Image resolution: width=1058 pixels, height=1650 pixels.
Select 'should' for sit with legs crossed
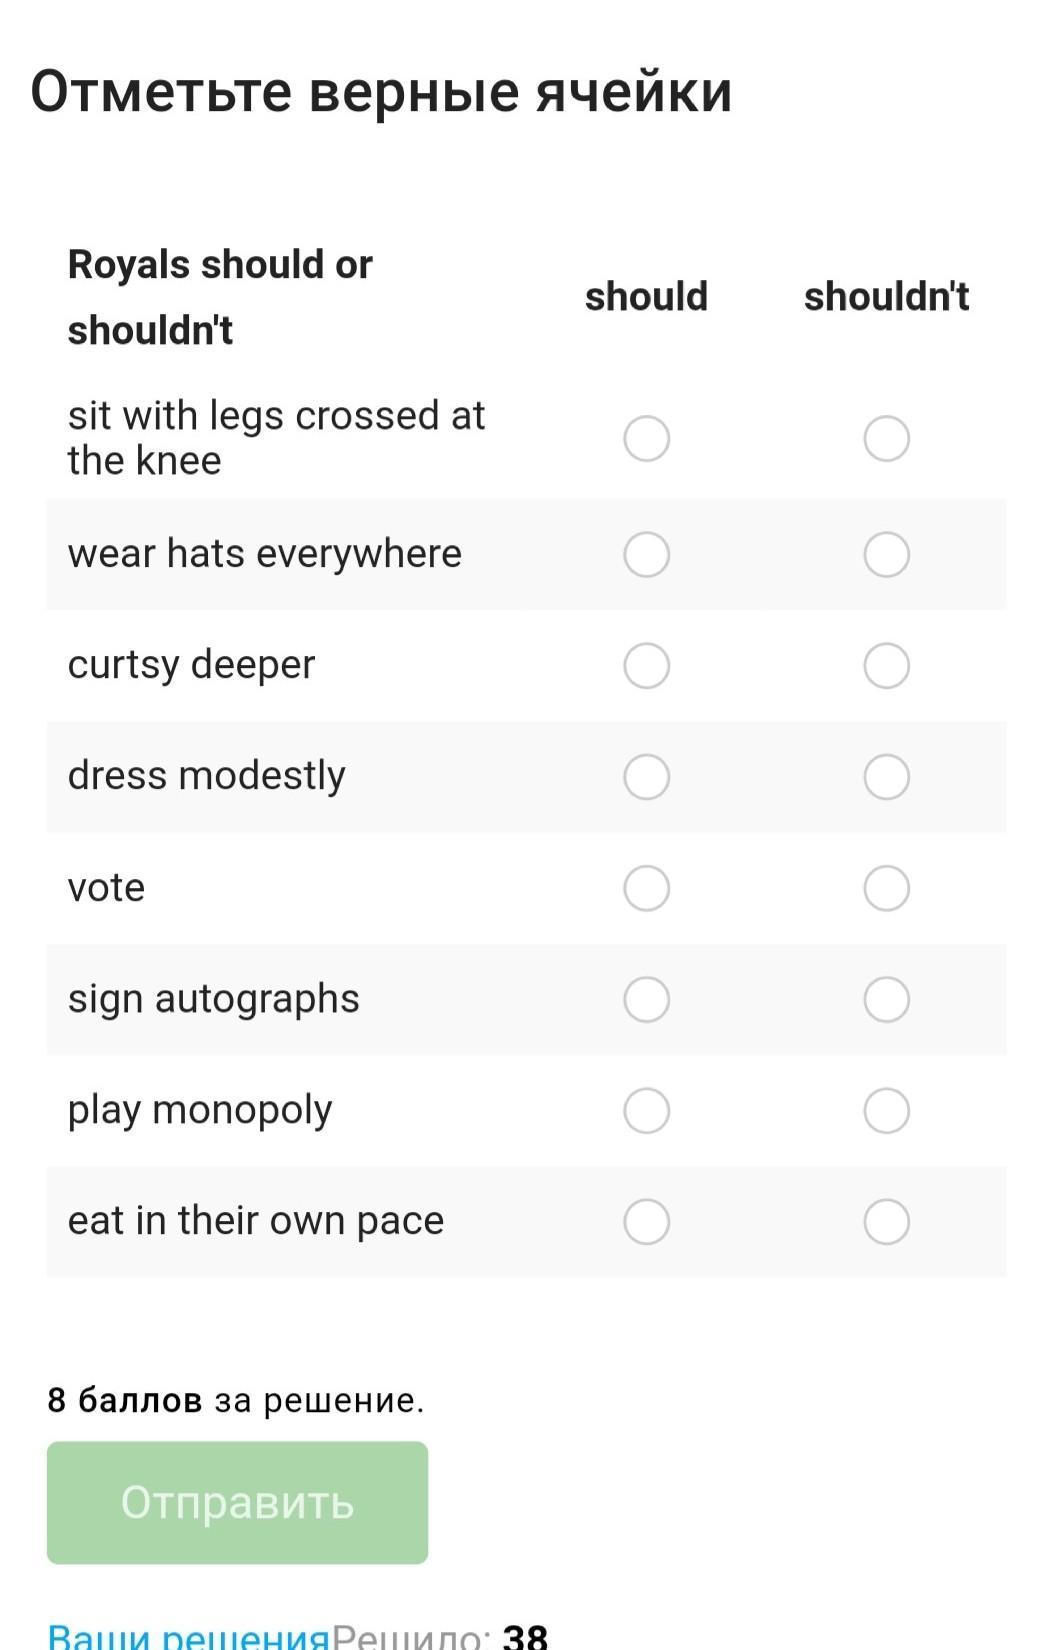click(646, 439)
